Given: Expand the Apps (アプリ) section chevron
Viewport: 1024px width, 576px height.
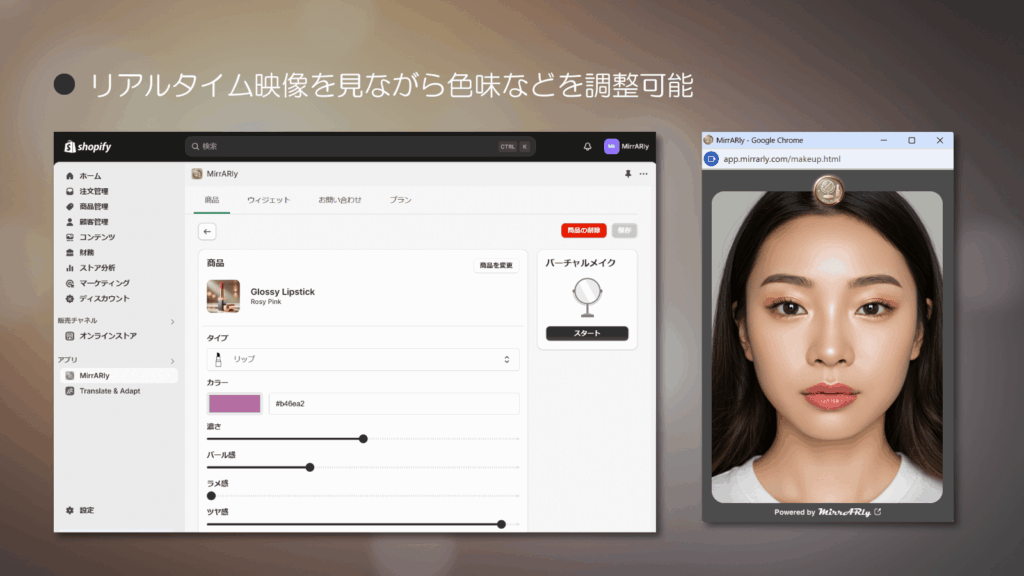Looking at the screenshot, I should pyautogui.click(x=172, y=360).
